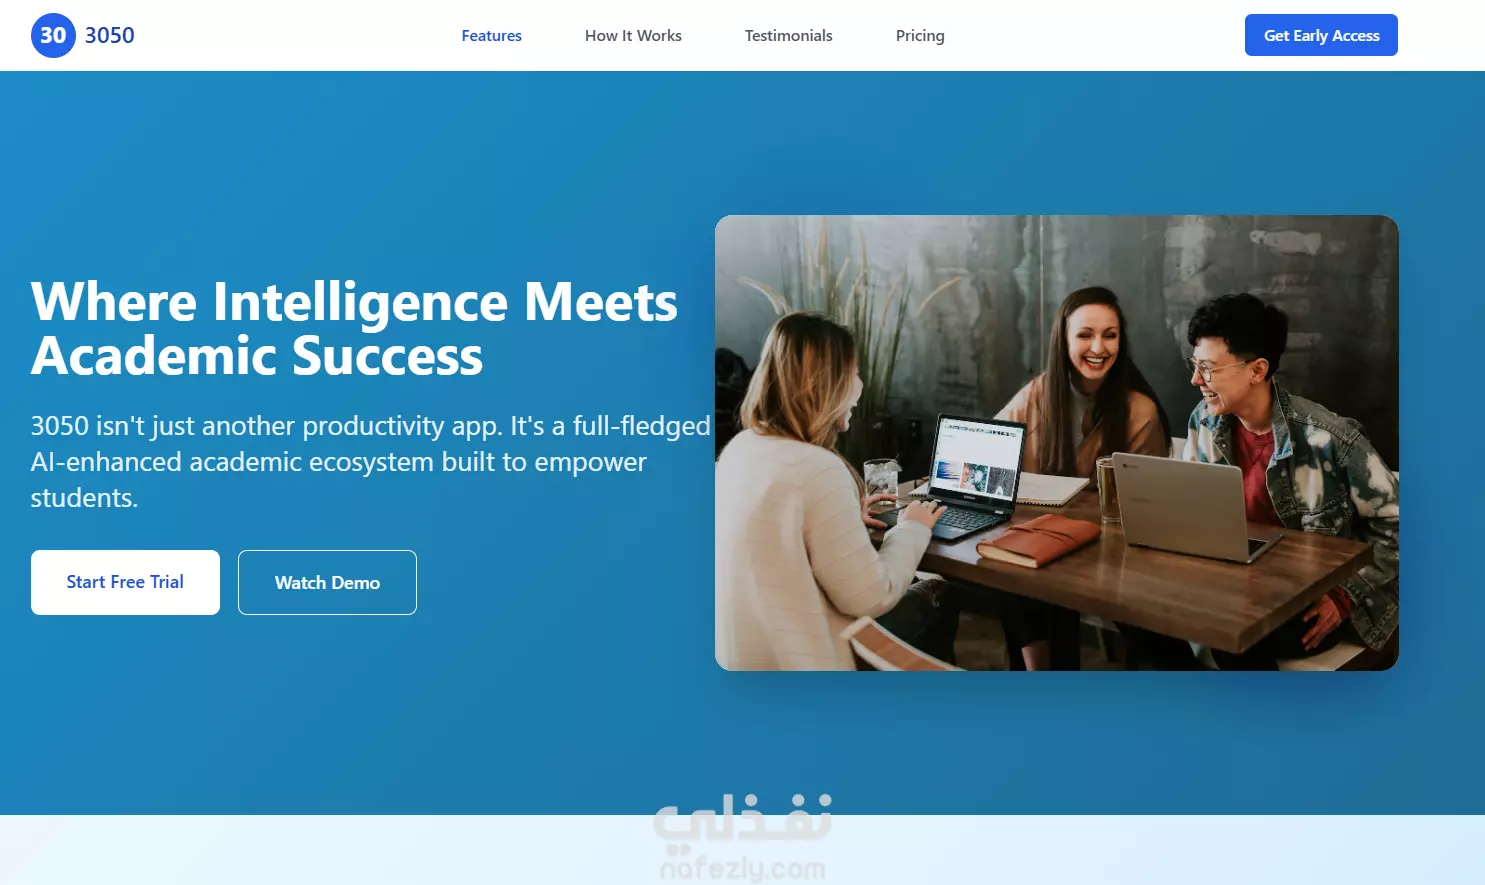This screenshot has height=885, width=1485.
Task: Click the Arabic Nafezly watermark logo
Action: point(743,818)
